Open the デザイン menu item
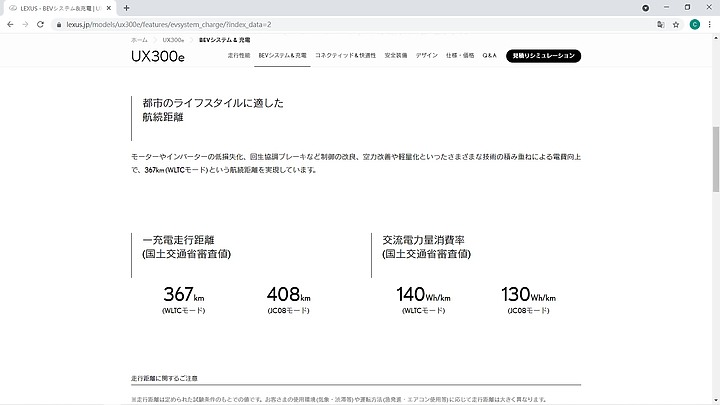 [427, 56]
